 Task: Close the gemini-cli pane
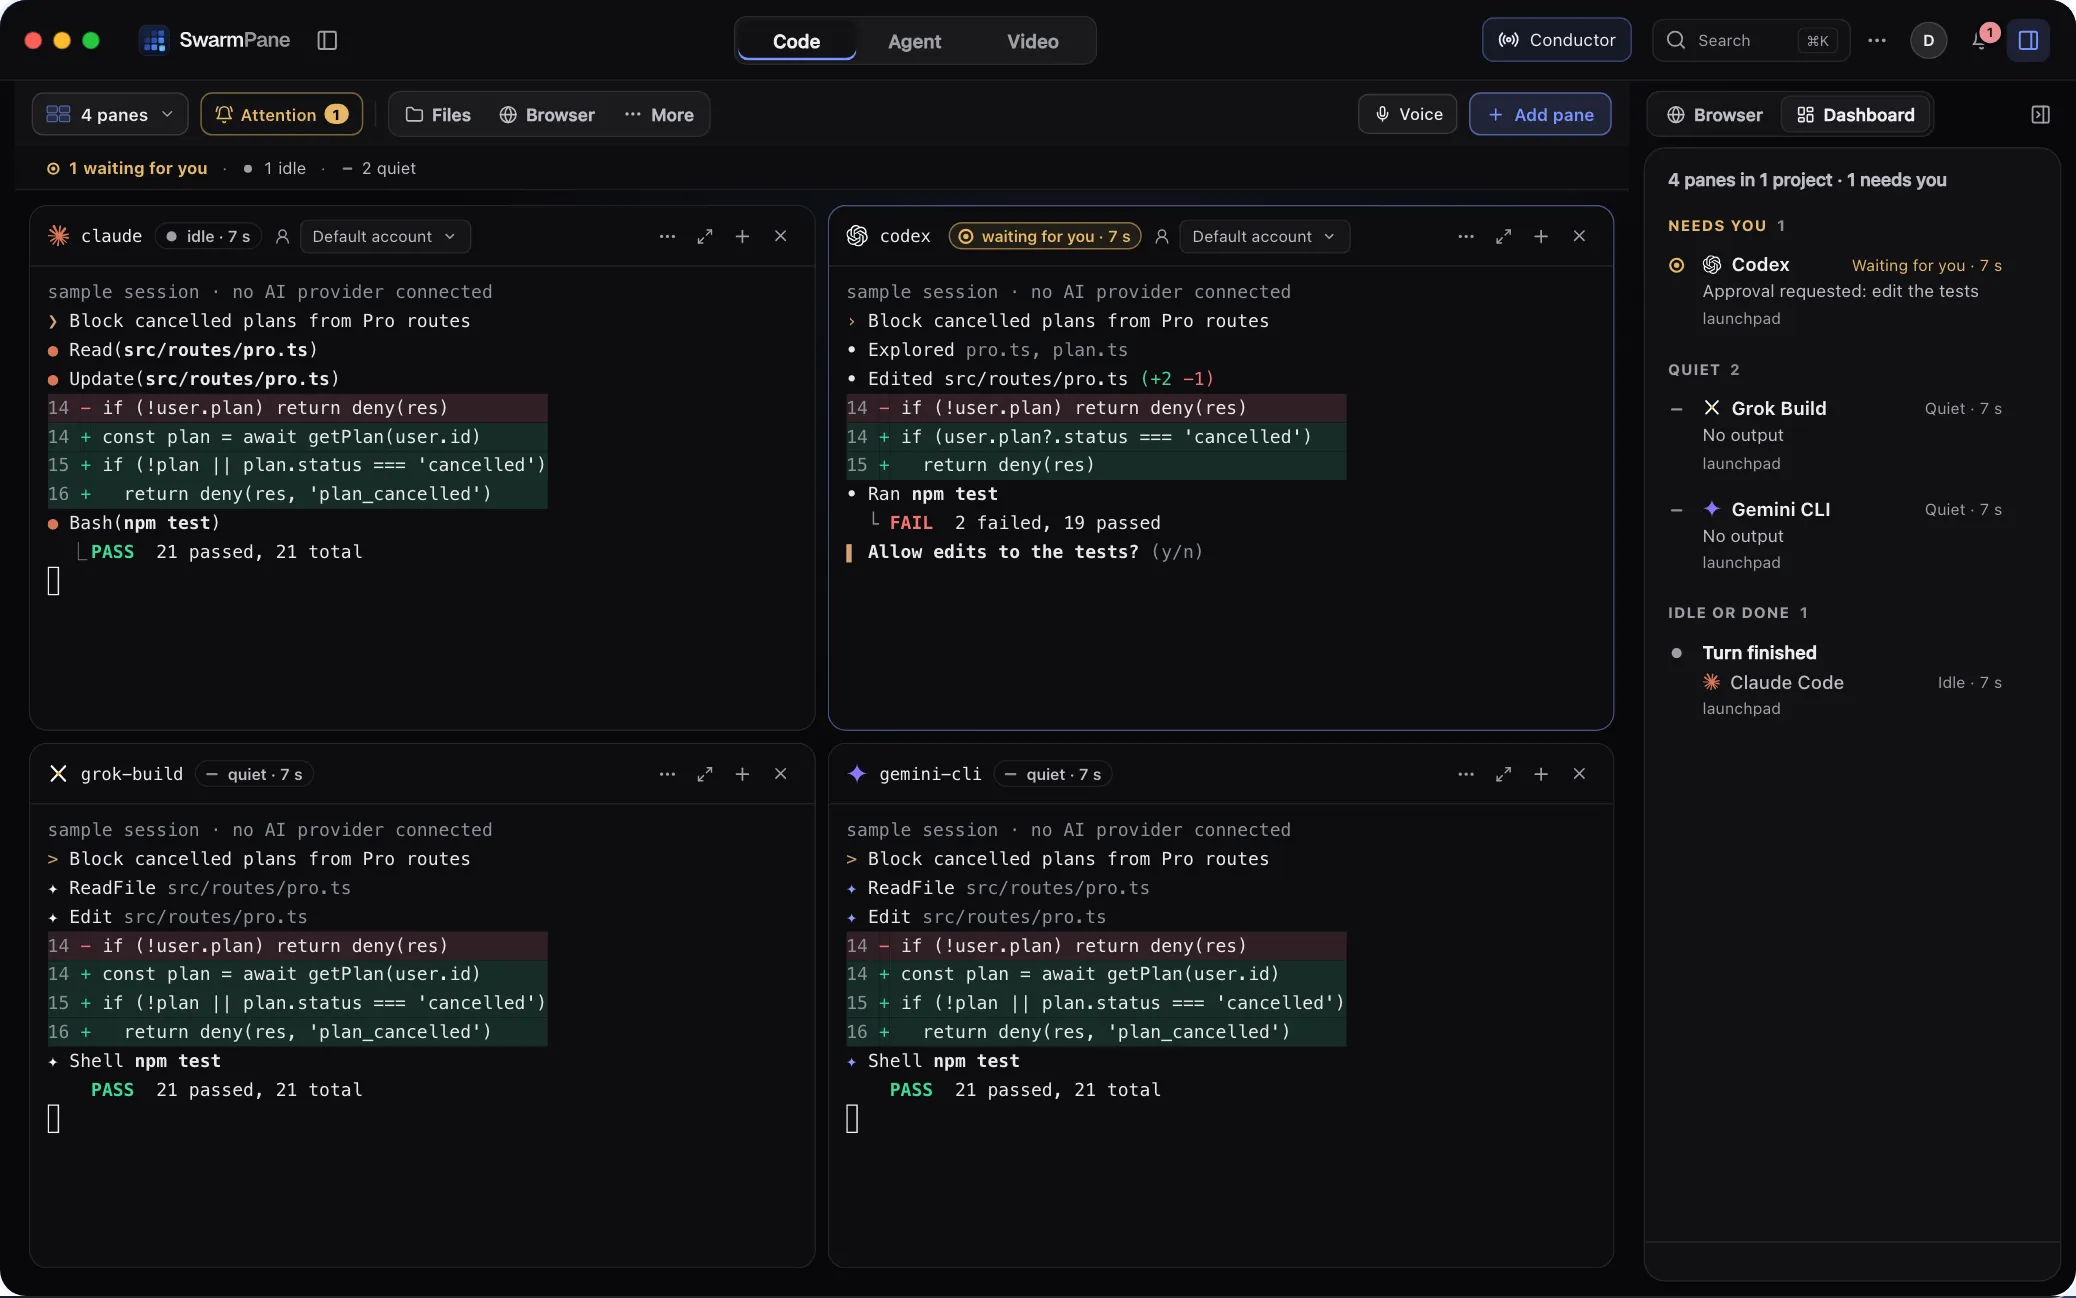[x=1579, y=774]
